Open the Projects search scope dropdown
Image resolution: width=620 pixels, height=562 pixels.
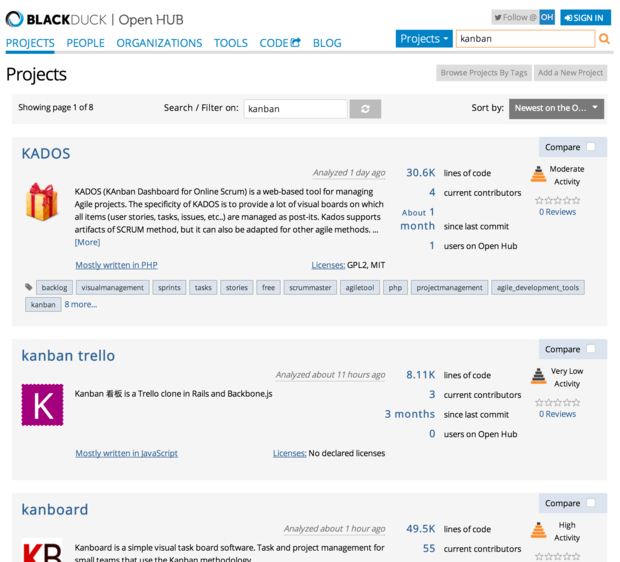coord(424,38)
